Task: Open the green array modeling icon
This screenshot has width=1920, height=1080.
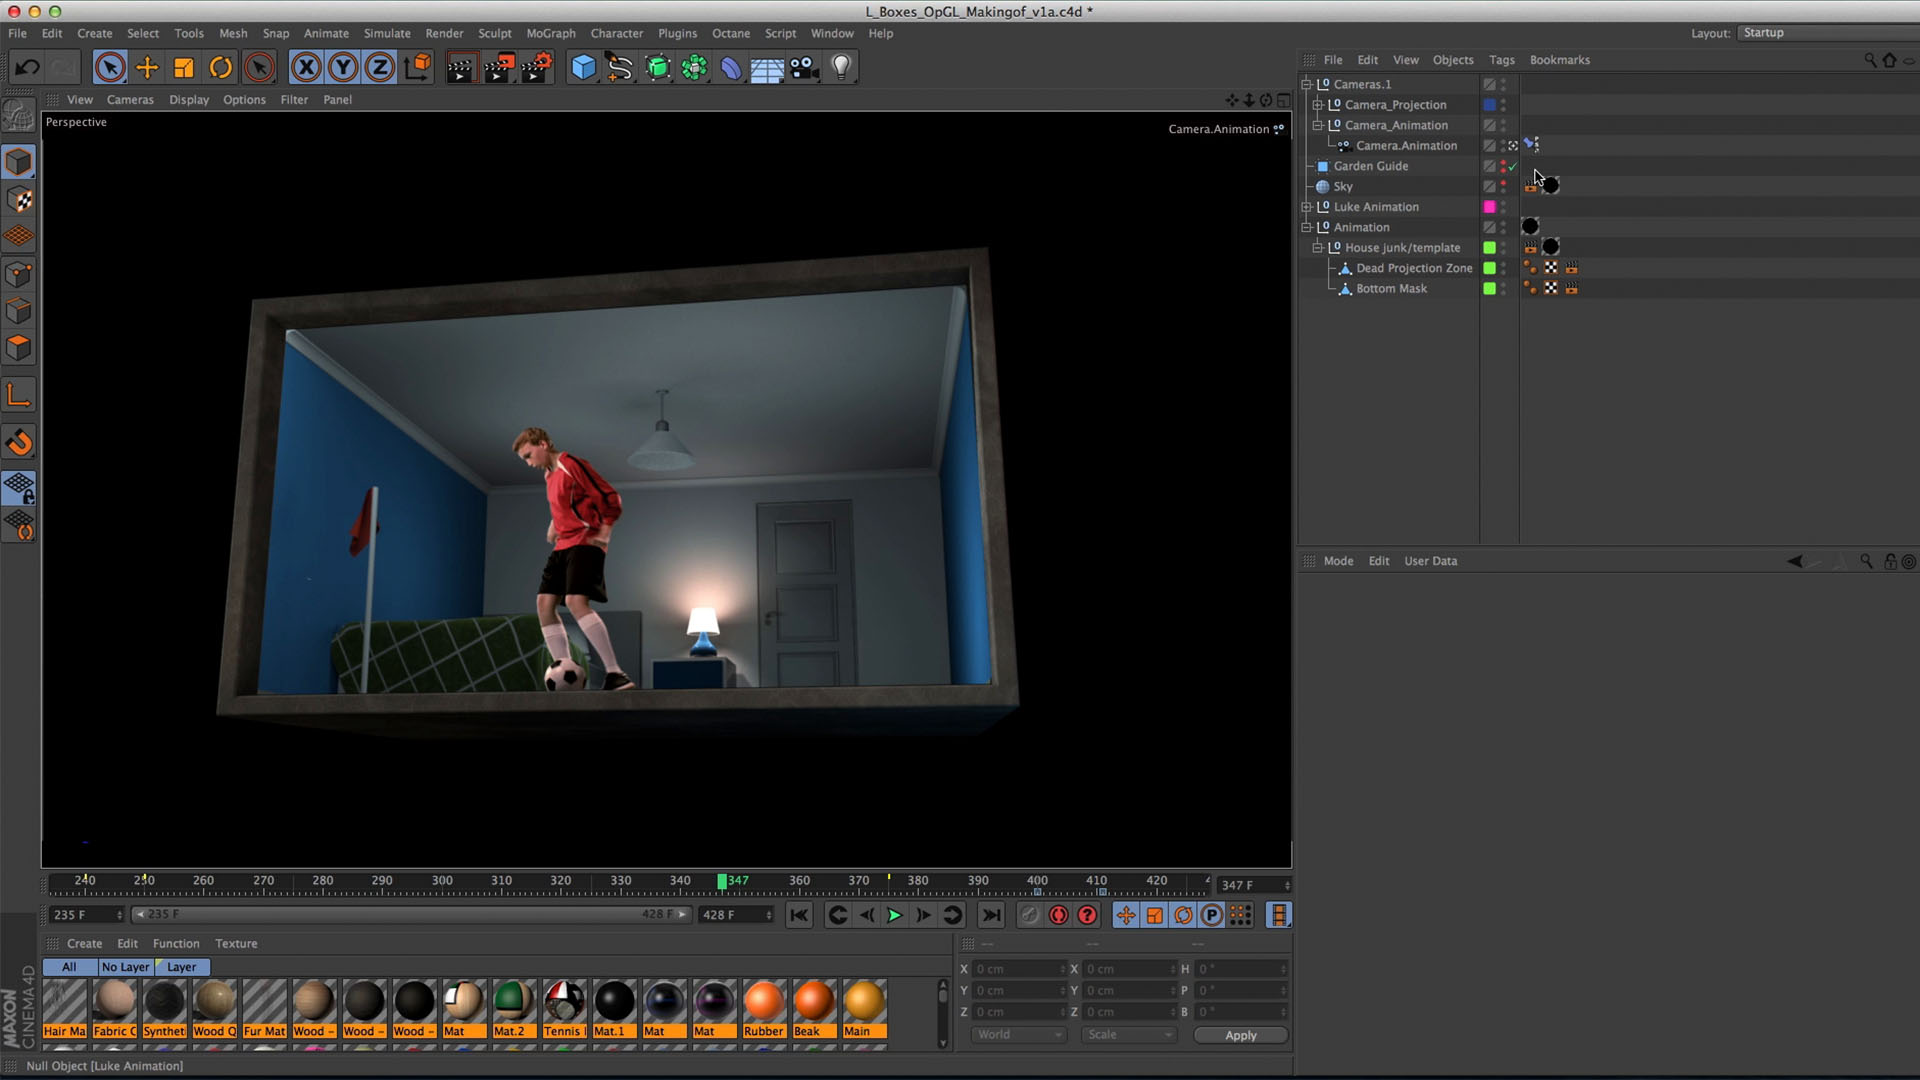Action: [694, 68]
